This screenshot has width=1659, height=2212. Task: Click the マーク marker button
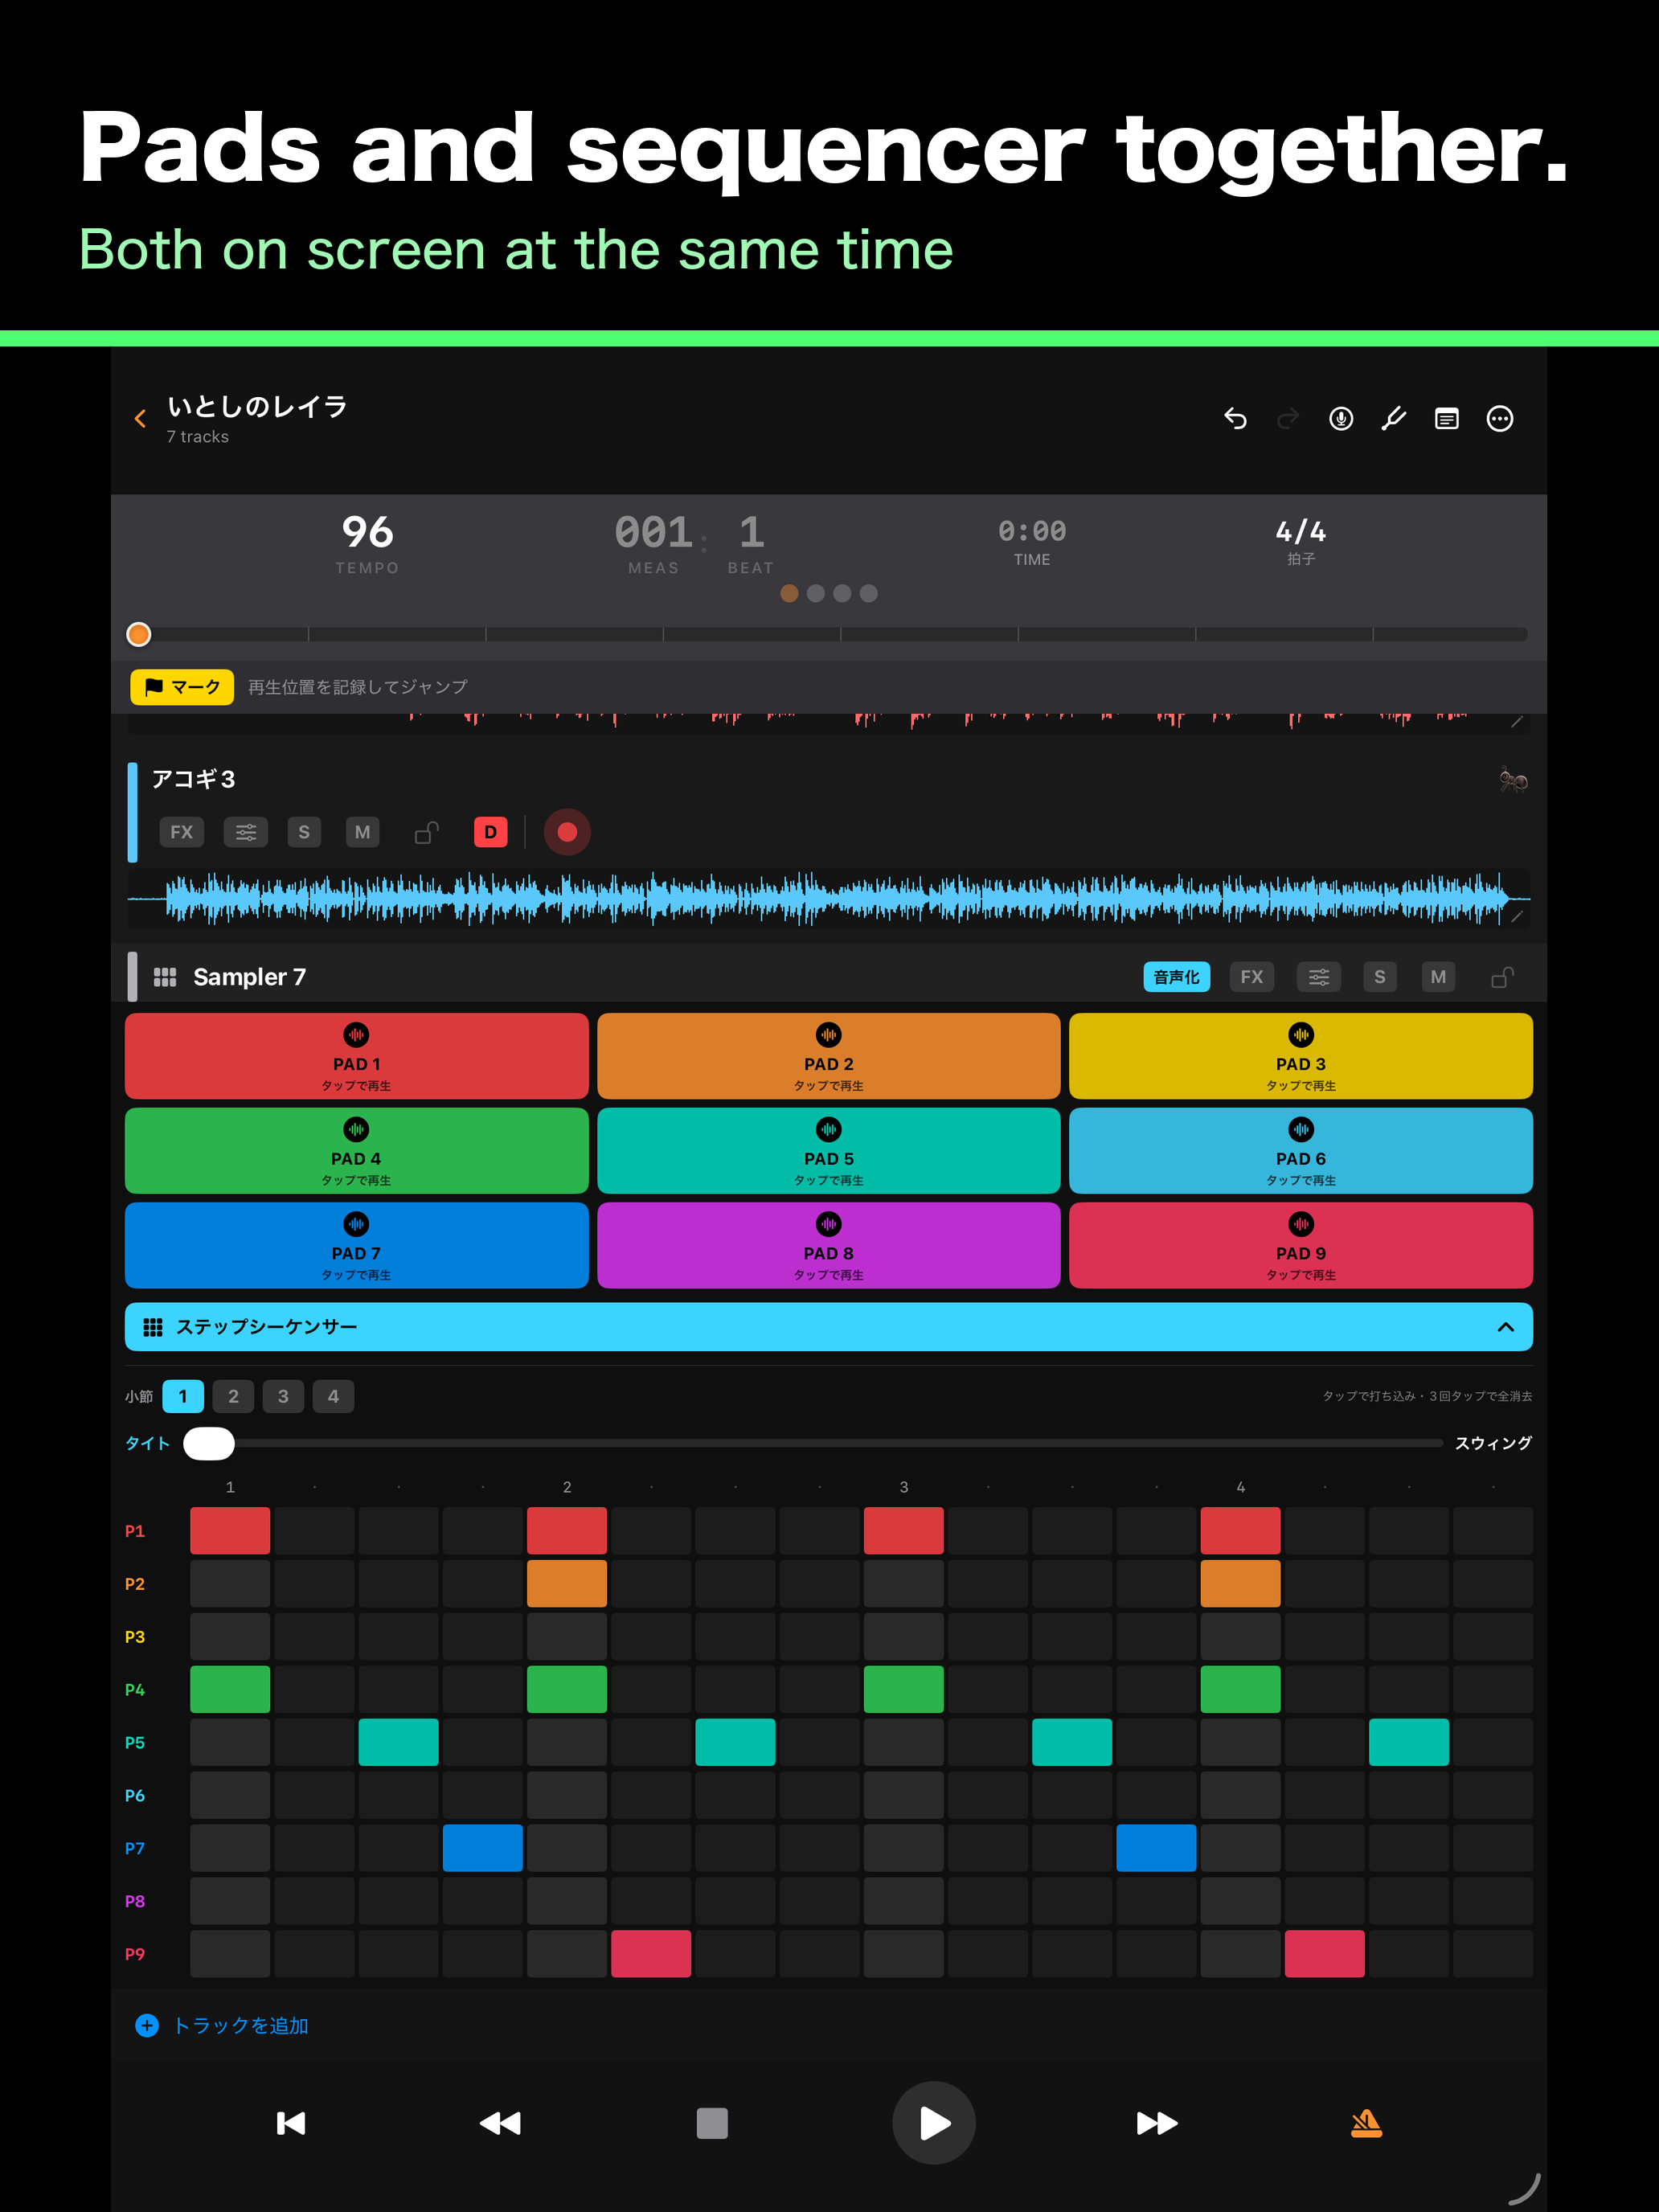(182, 687)
